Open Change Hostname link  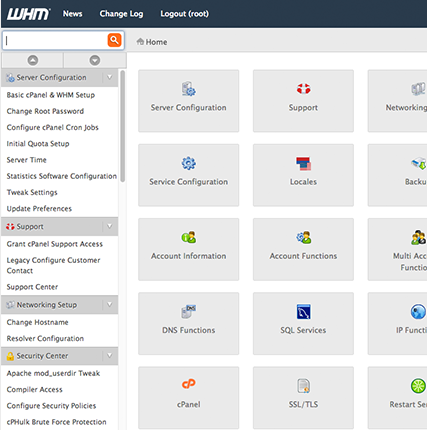pyautogui.click(x=38, y=322)
